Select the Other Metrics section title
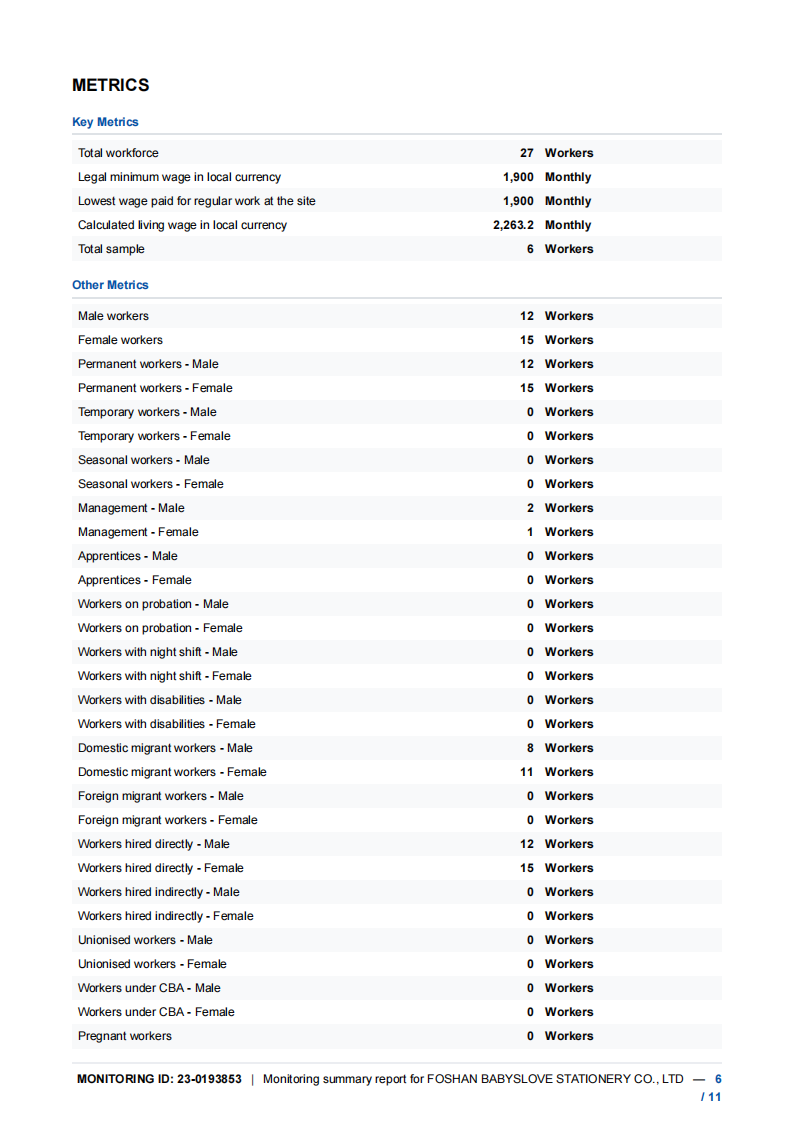Viewport: 794px width, 1123px height. (x=110, y=285)
